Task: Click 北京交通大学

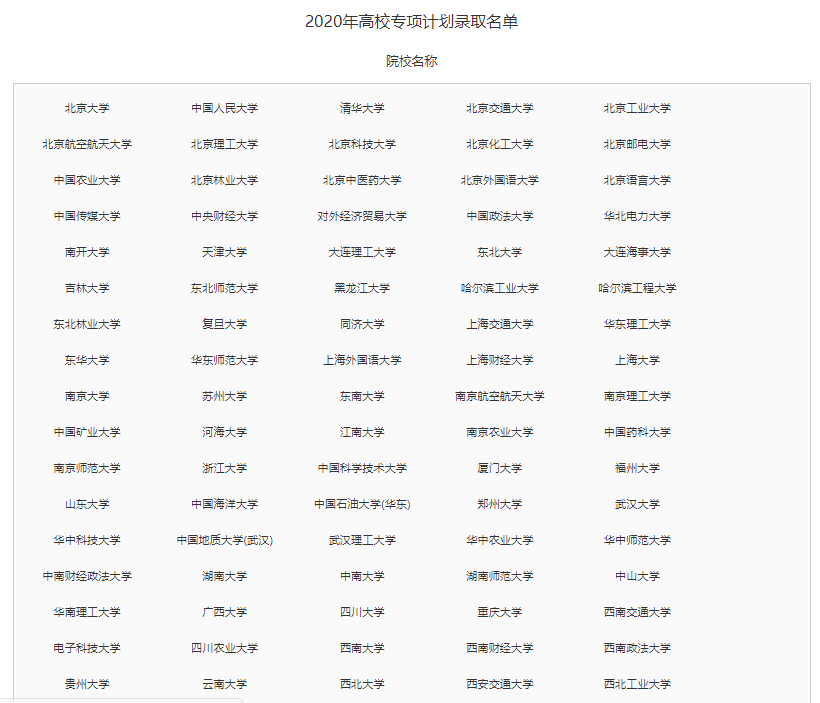Action: (x=499, y=108)
